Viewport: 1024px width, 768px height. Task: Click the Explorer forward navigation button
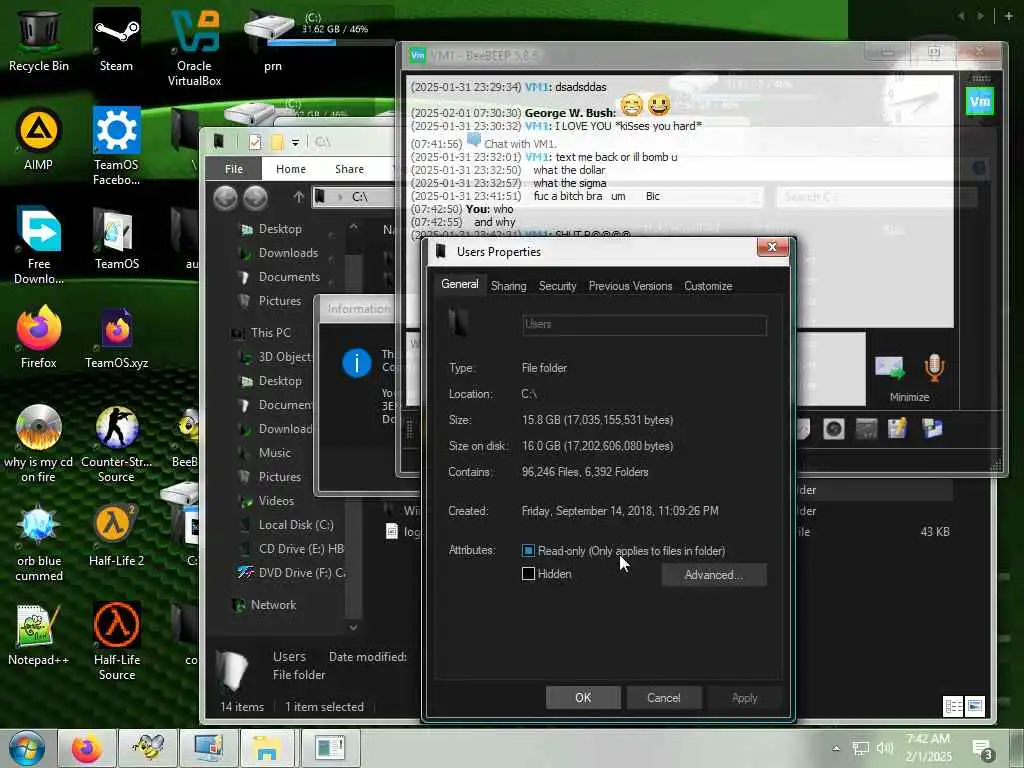click(255, 197)
